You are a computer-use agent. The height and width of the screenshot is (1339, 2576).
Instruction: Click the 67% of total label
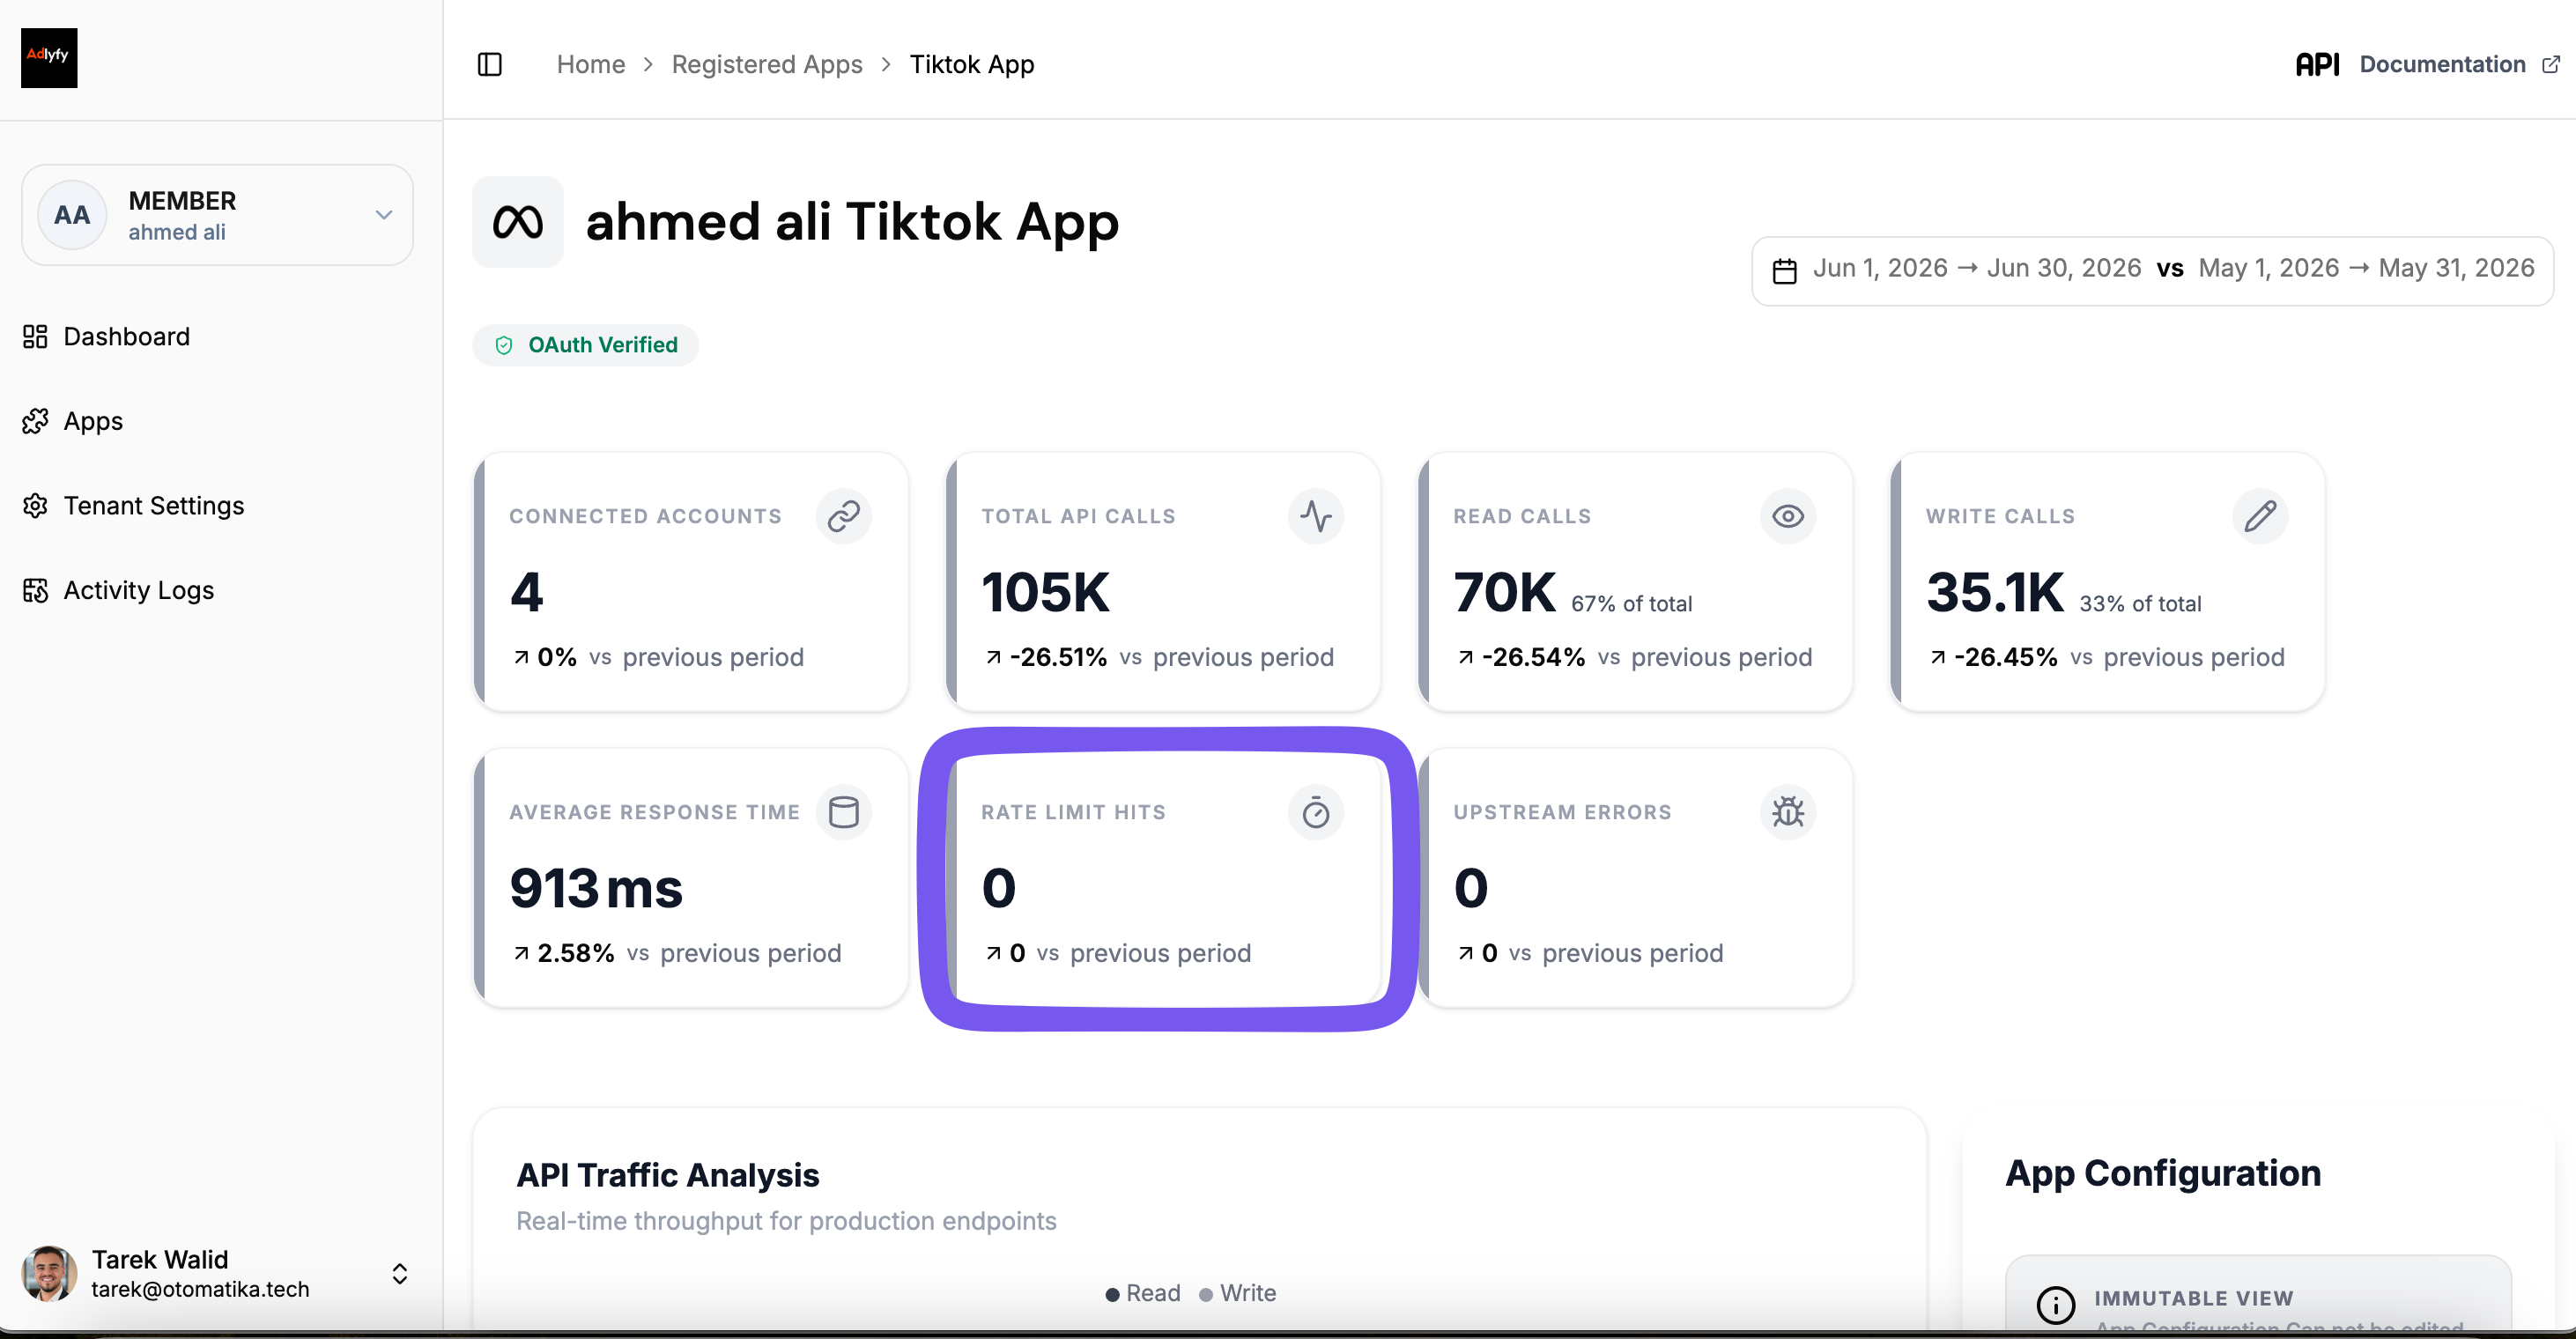[x=1631, y=604]
